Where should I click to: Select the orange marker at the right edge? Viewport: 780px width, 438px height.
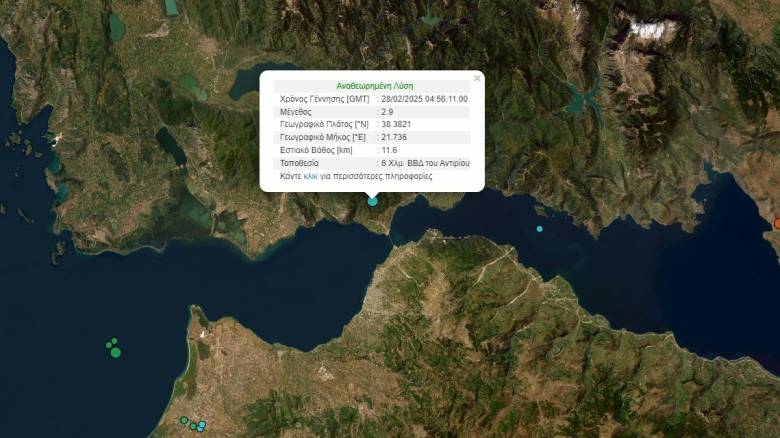(x=777, y=223)
